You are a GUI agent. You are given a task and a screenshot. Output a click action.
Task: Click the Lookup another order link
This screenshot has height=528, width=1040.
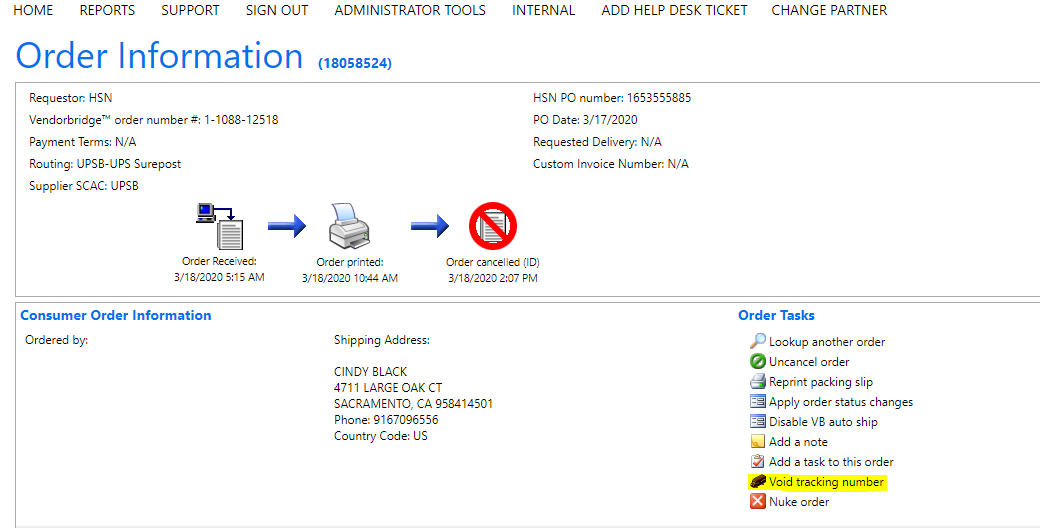(x=826, y=342)
